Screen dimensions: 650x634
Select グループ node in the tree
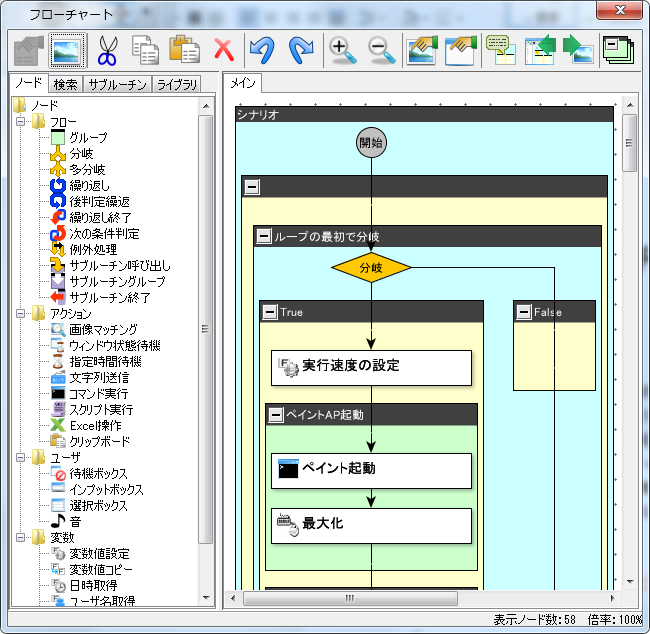pyautogui.click(x=88, y=137)
